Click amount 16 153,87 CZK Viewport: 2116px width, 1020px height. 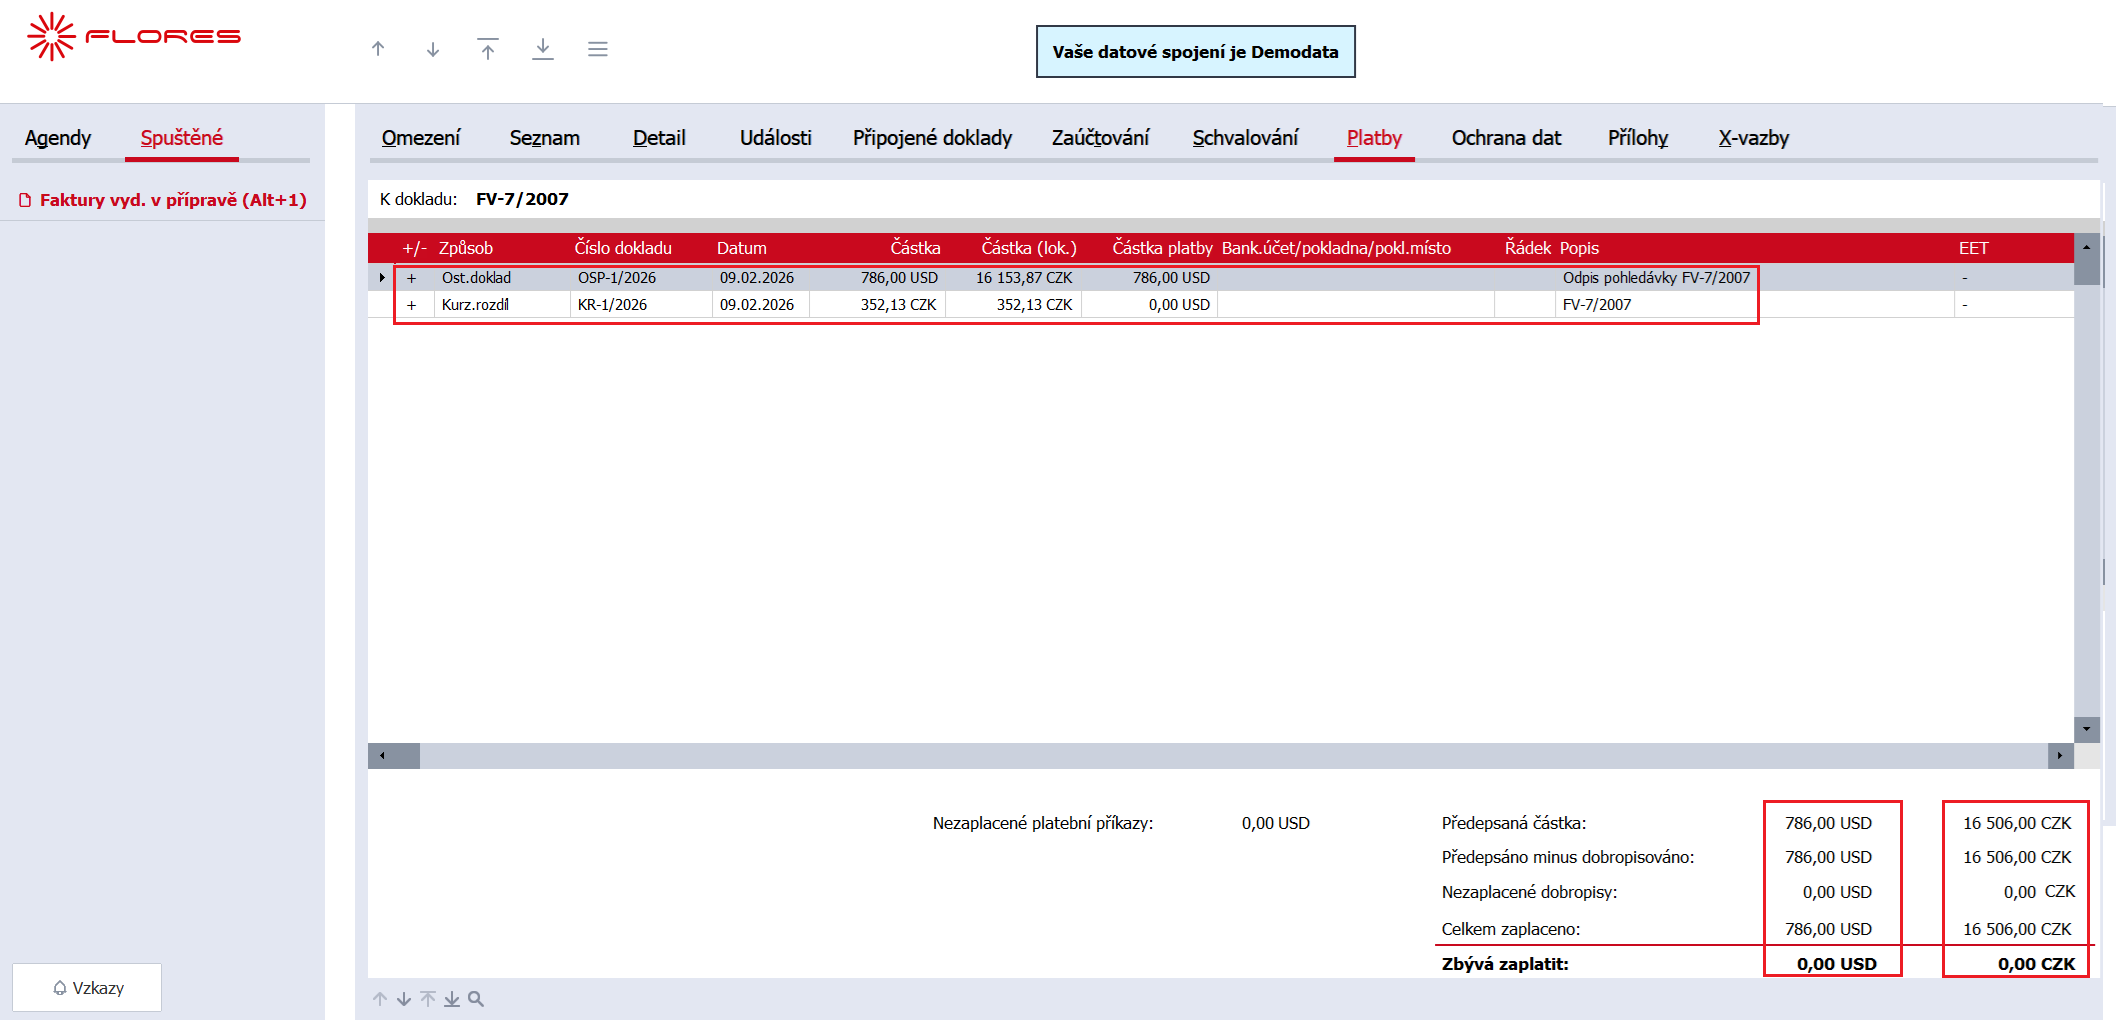1024,278
